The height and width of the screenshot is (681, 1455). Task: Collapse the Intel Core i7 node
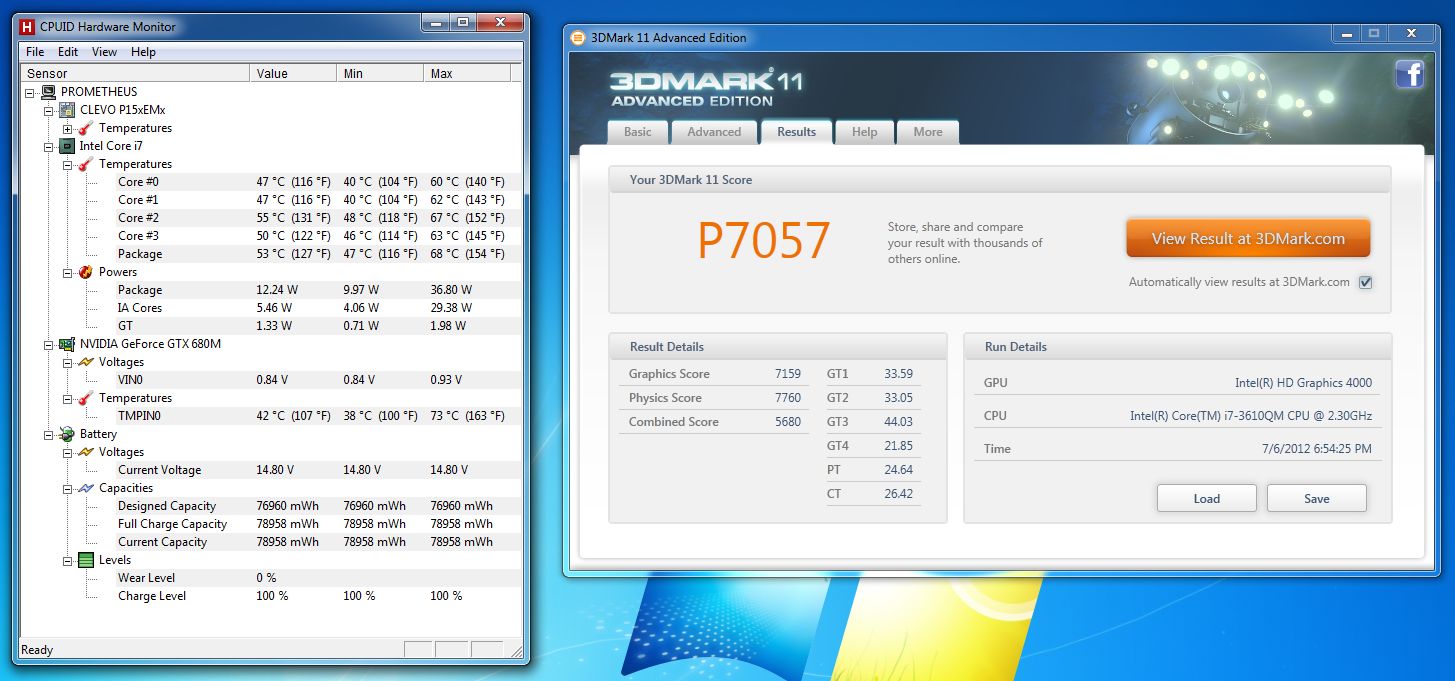click(x=49, y=146)
